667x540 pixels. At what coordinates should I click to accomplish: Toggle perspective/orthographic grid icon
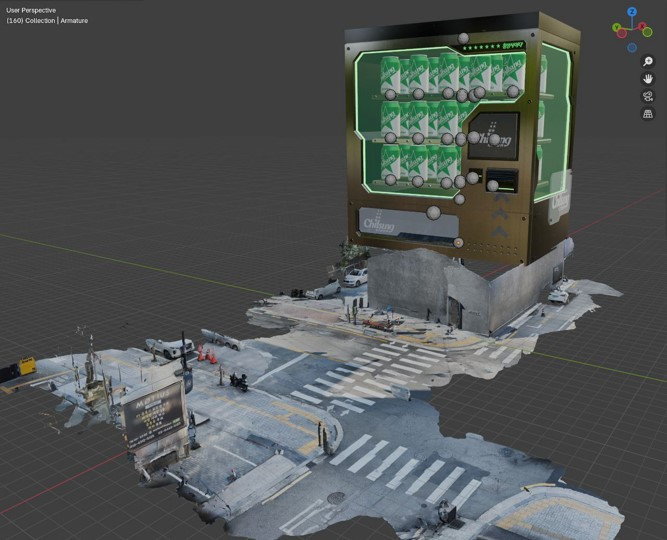pyautogui.click(x=648, y=114)
